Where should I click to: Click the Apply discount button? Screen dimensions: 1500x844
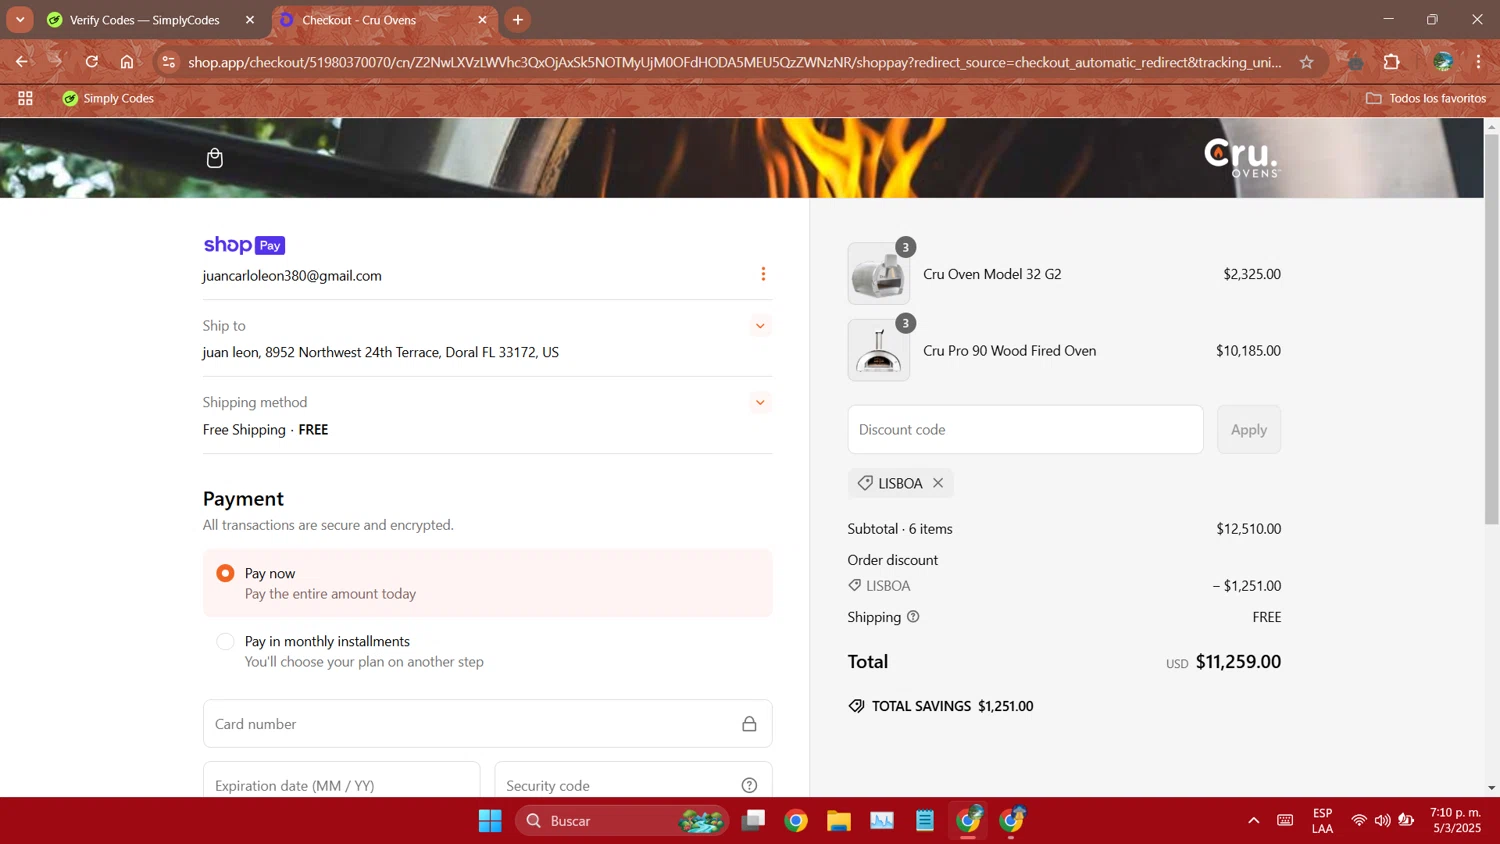1249,429
